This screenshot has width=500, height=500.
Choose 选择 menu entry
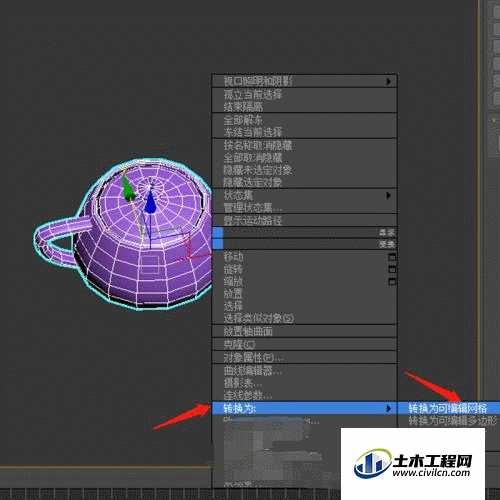point(304,306)
